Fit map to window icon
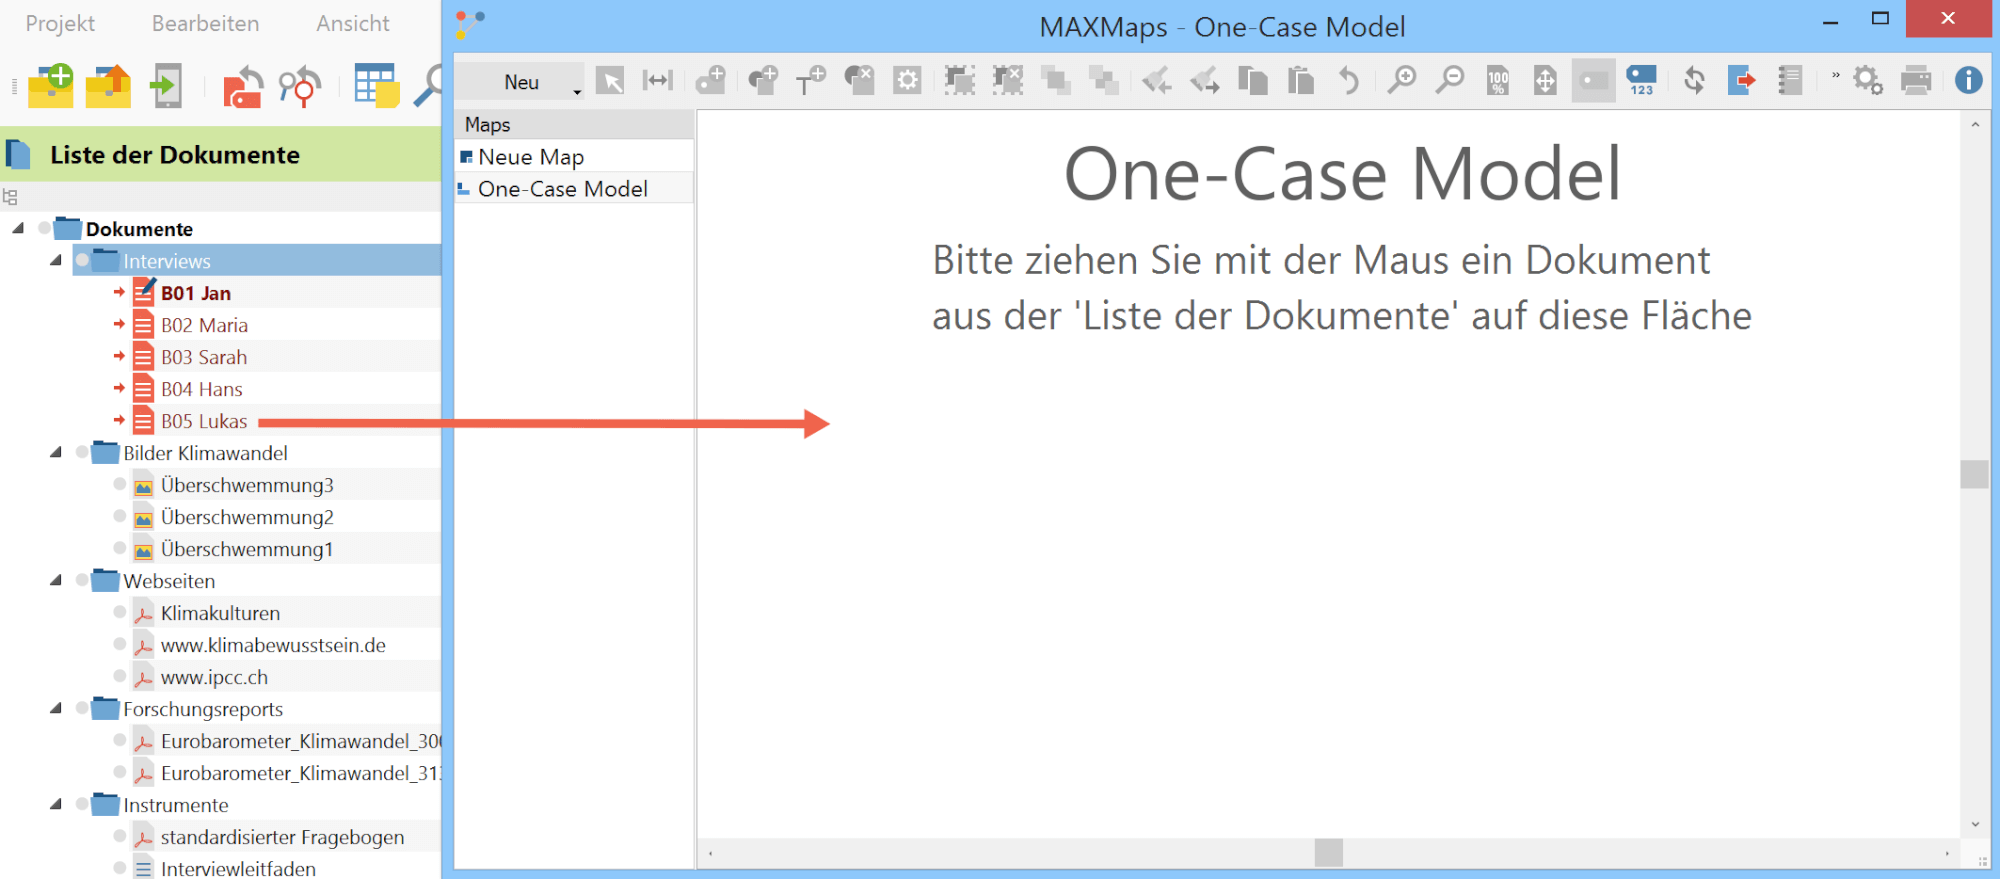The width and height of the screenshot is (2000, 879). click(1545, 80)
